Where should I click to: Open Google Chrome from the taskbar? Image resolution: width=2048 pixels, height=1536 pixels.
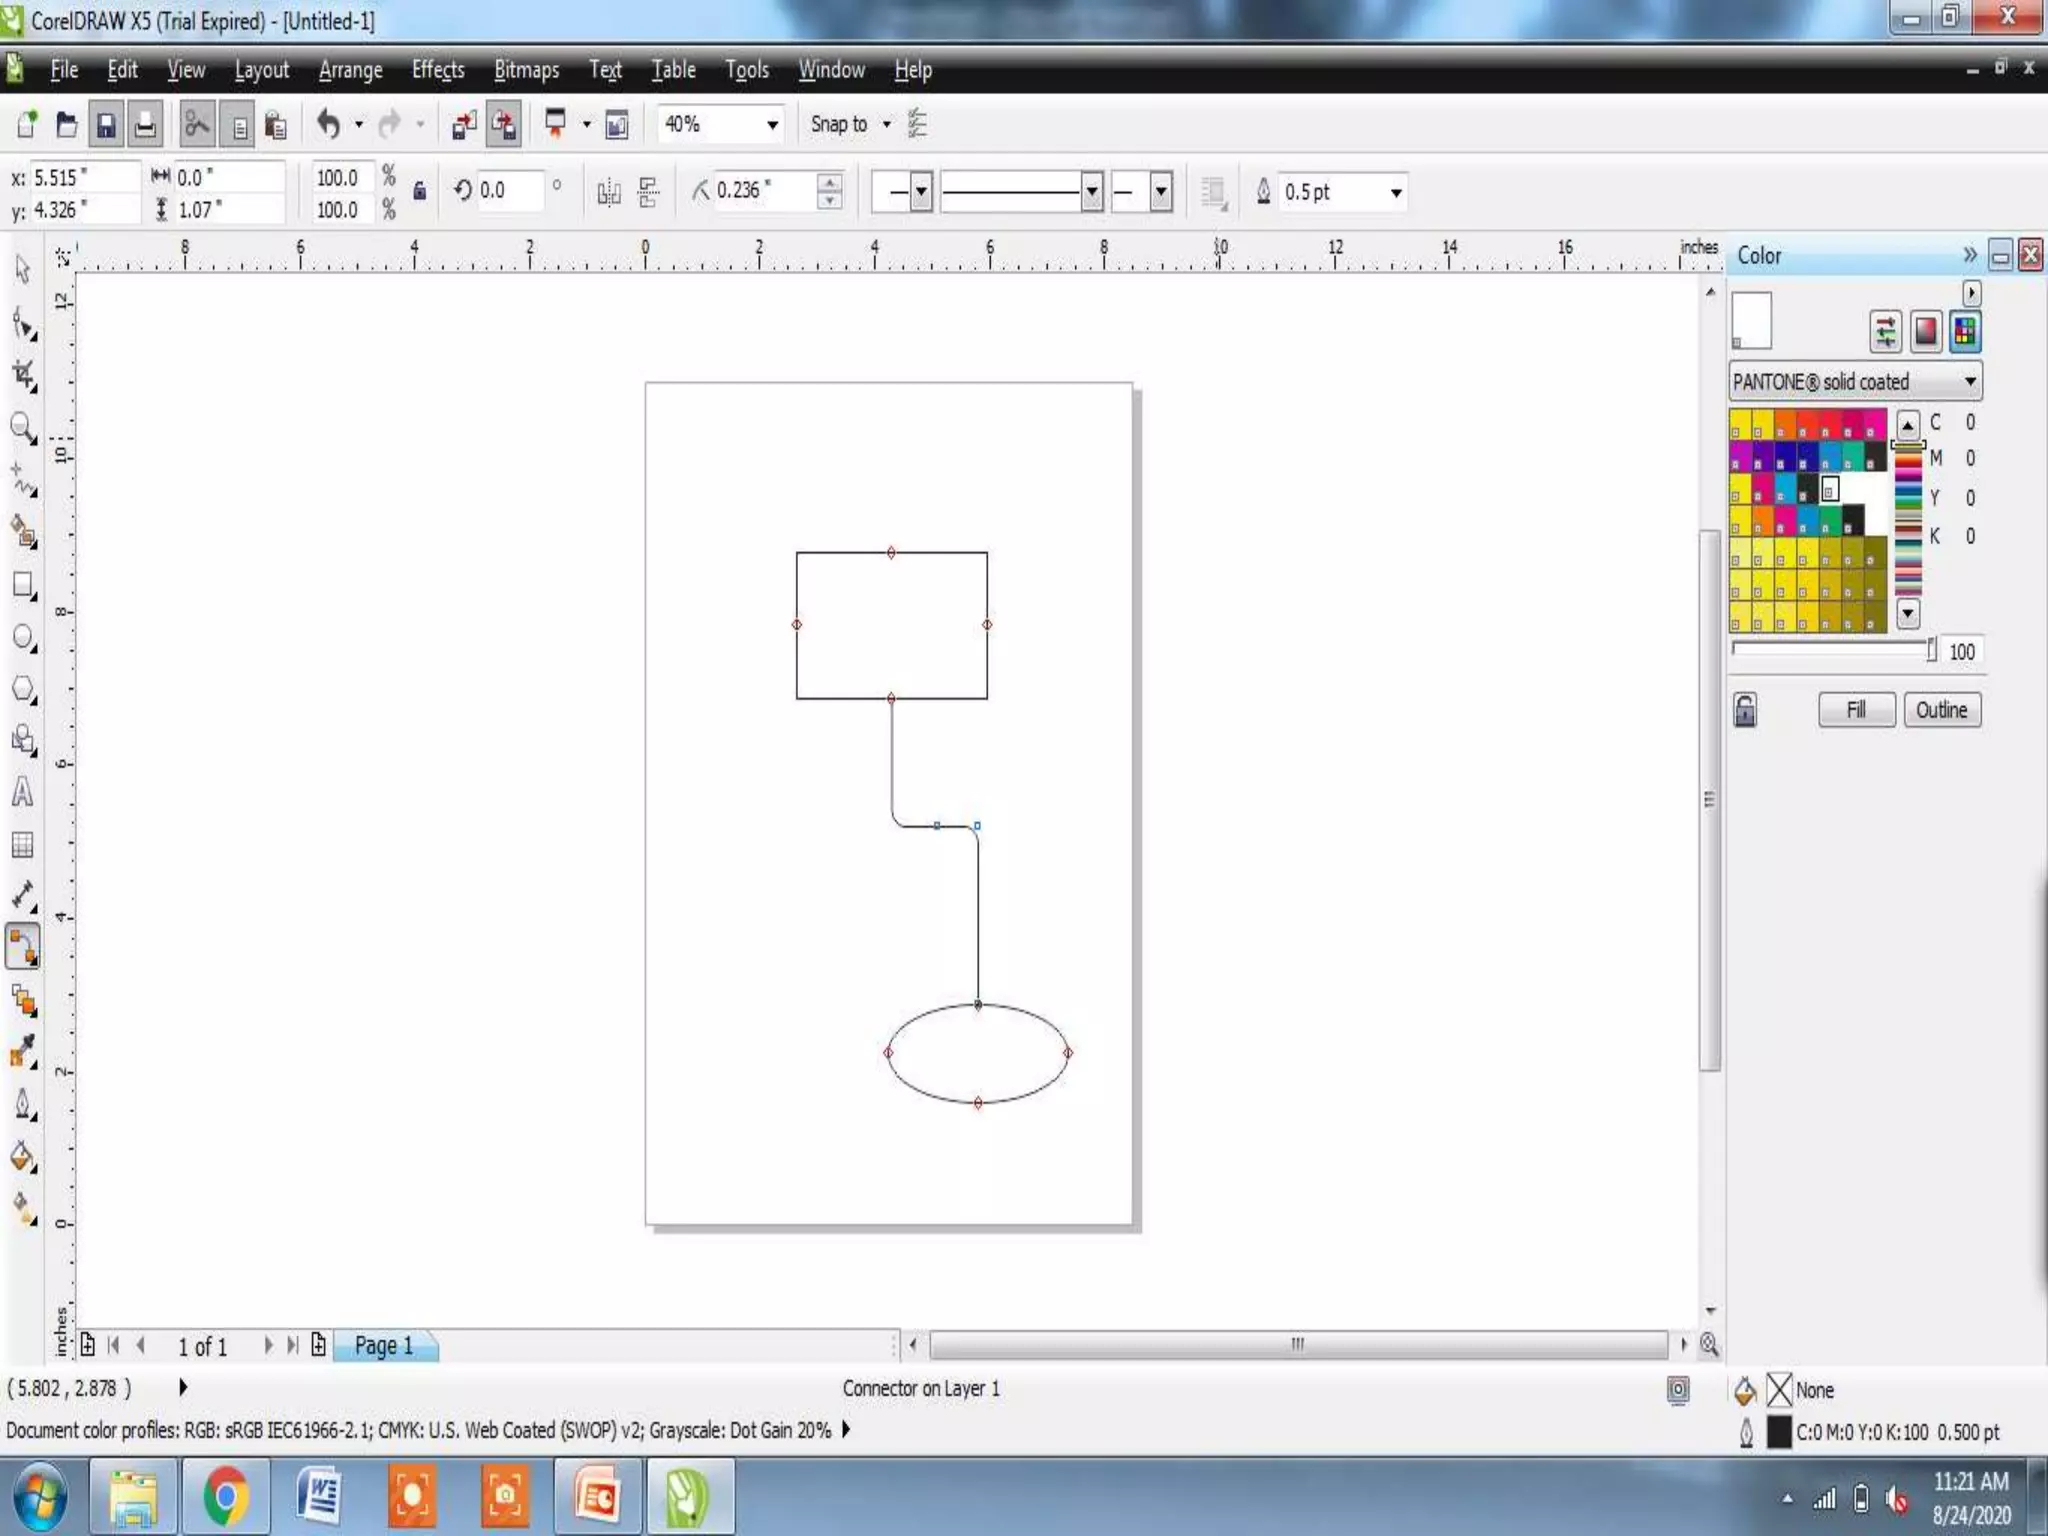click(226, 1496)
